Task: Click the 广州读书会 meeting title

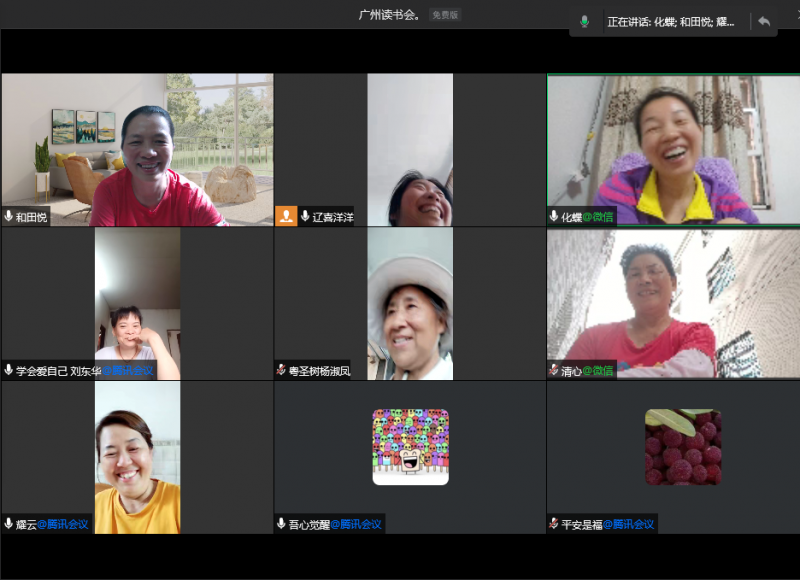Action: click(390, 15)
